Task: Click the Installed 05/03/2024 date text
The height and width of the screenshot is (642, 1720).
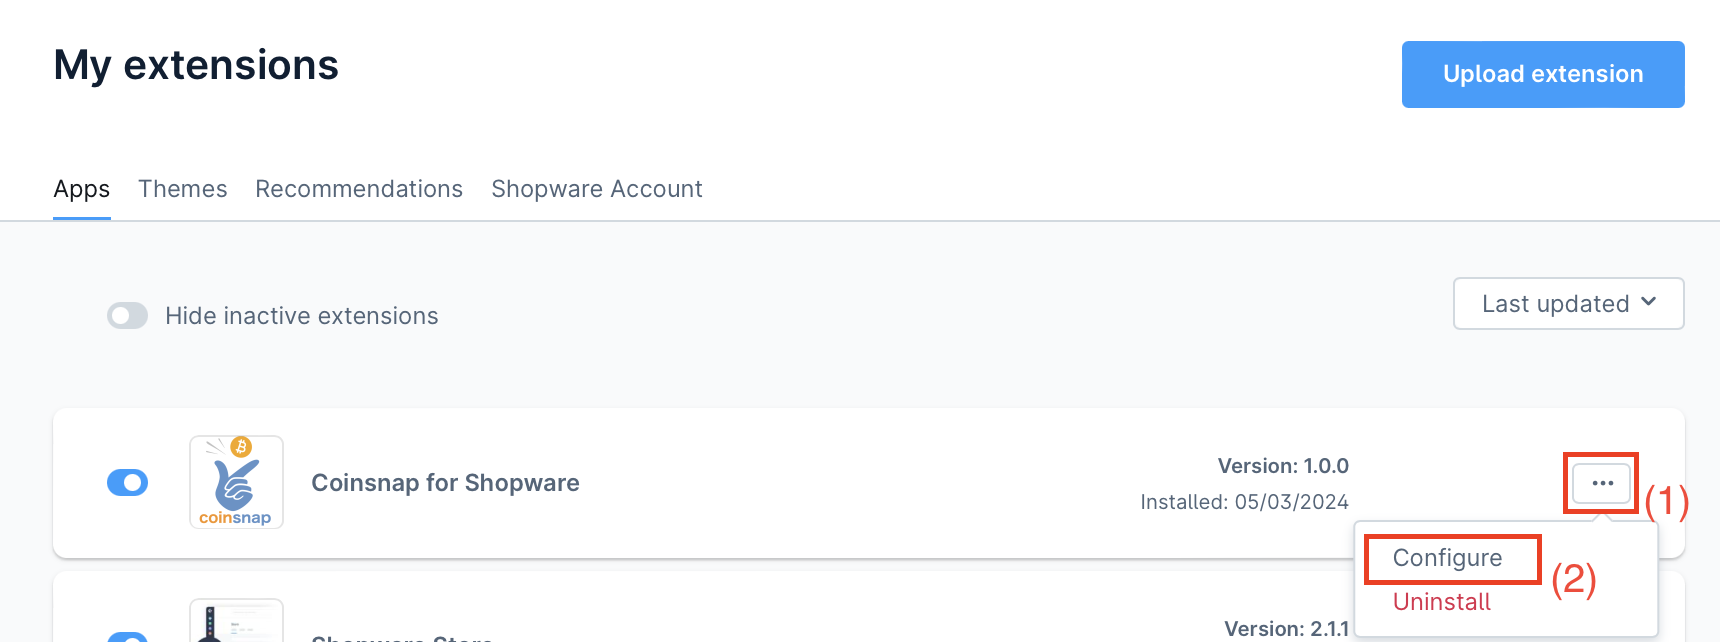Action: click(1244, 502)
